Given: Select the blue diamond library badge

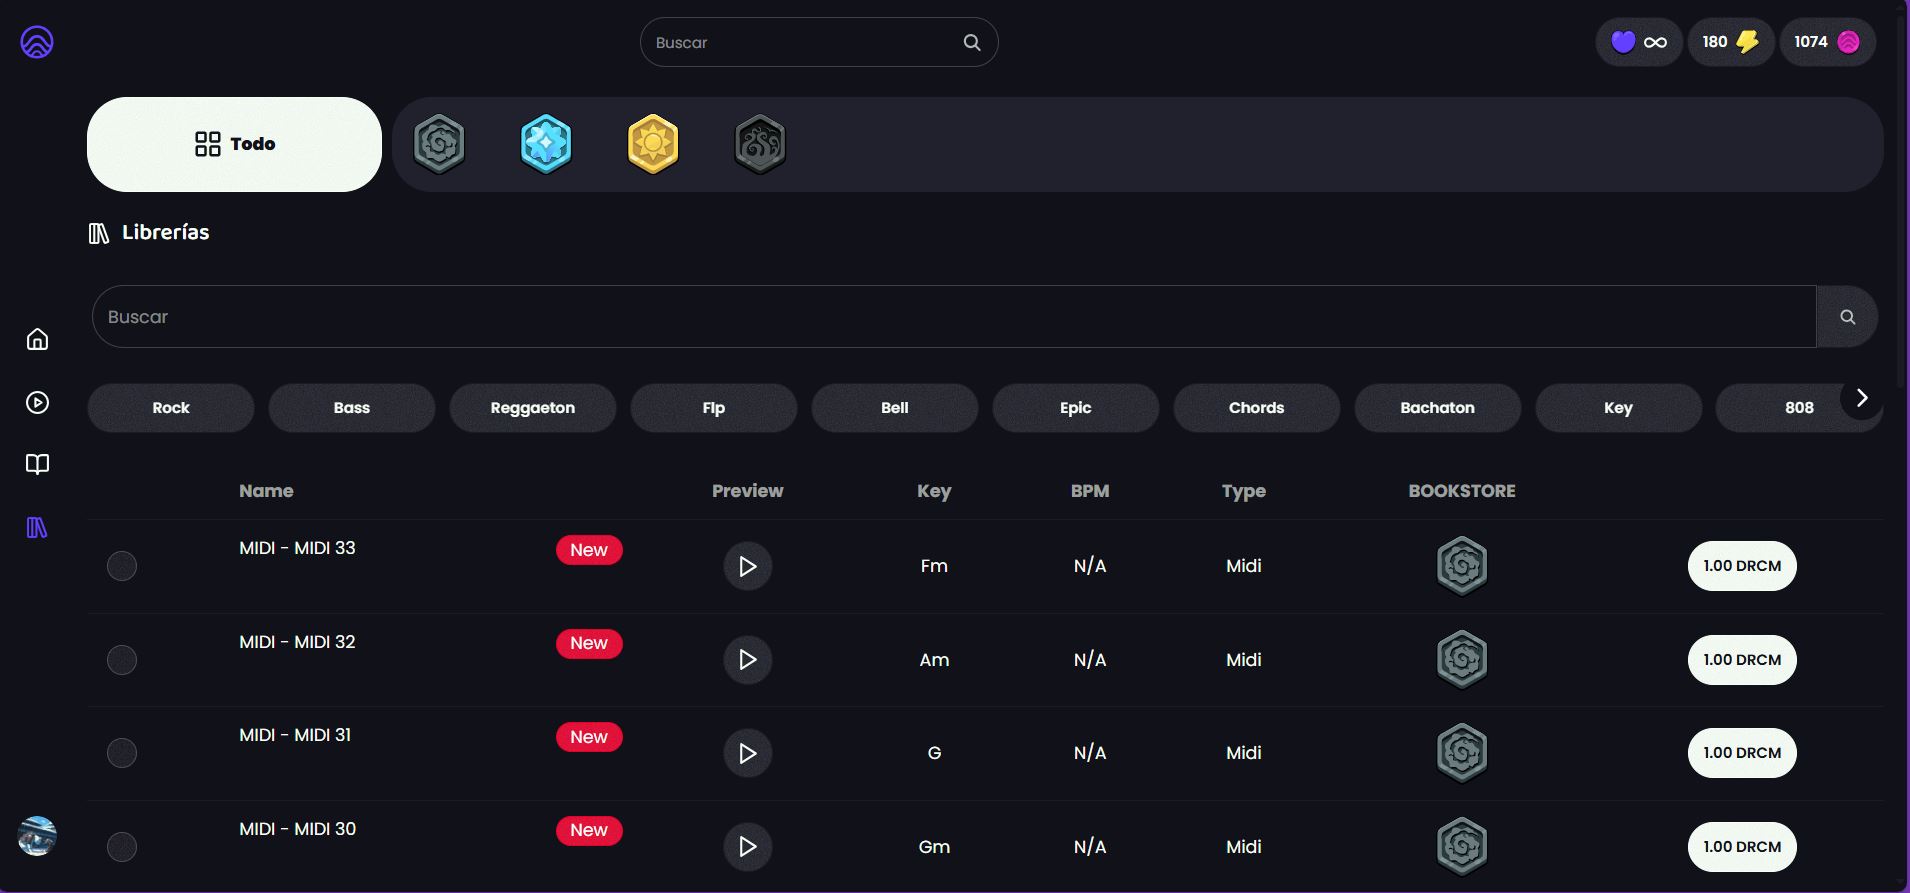Looking at the screenshot, I should point(546,144).
